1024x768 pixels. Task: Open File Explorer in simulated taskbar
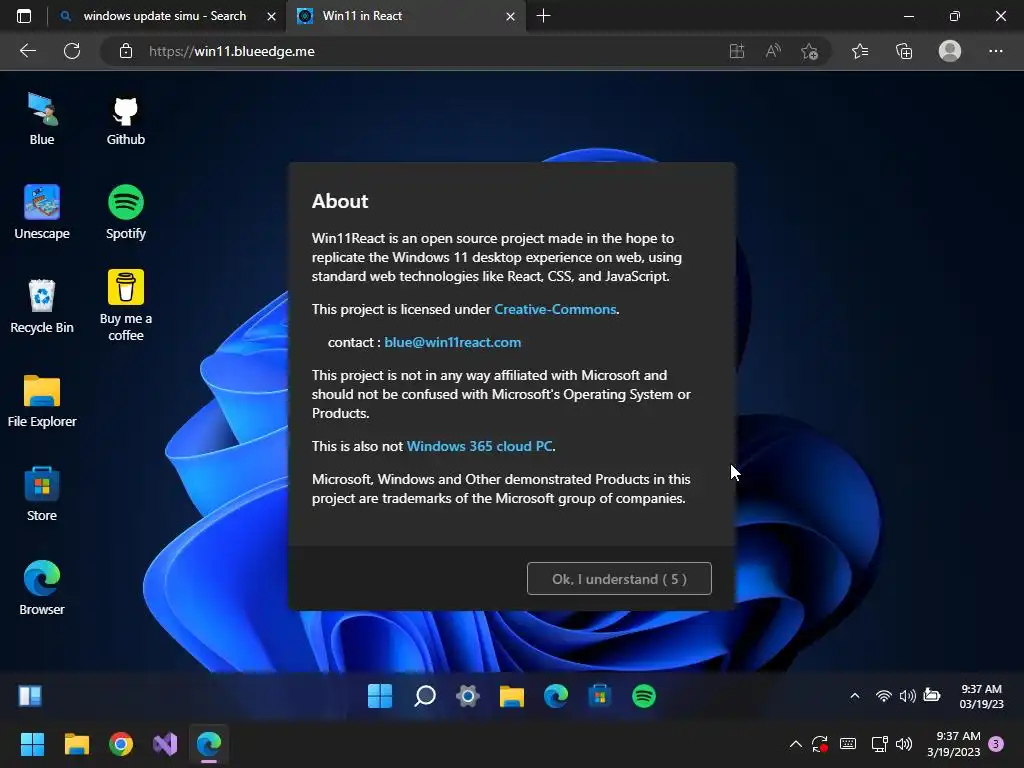(x=512, y=696)
